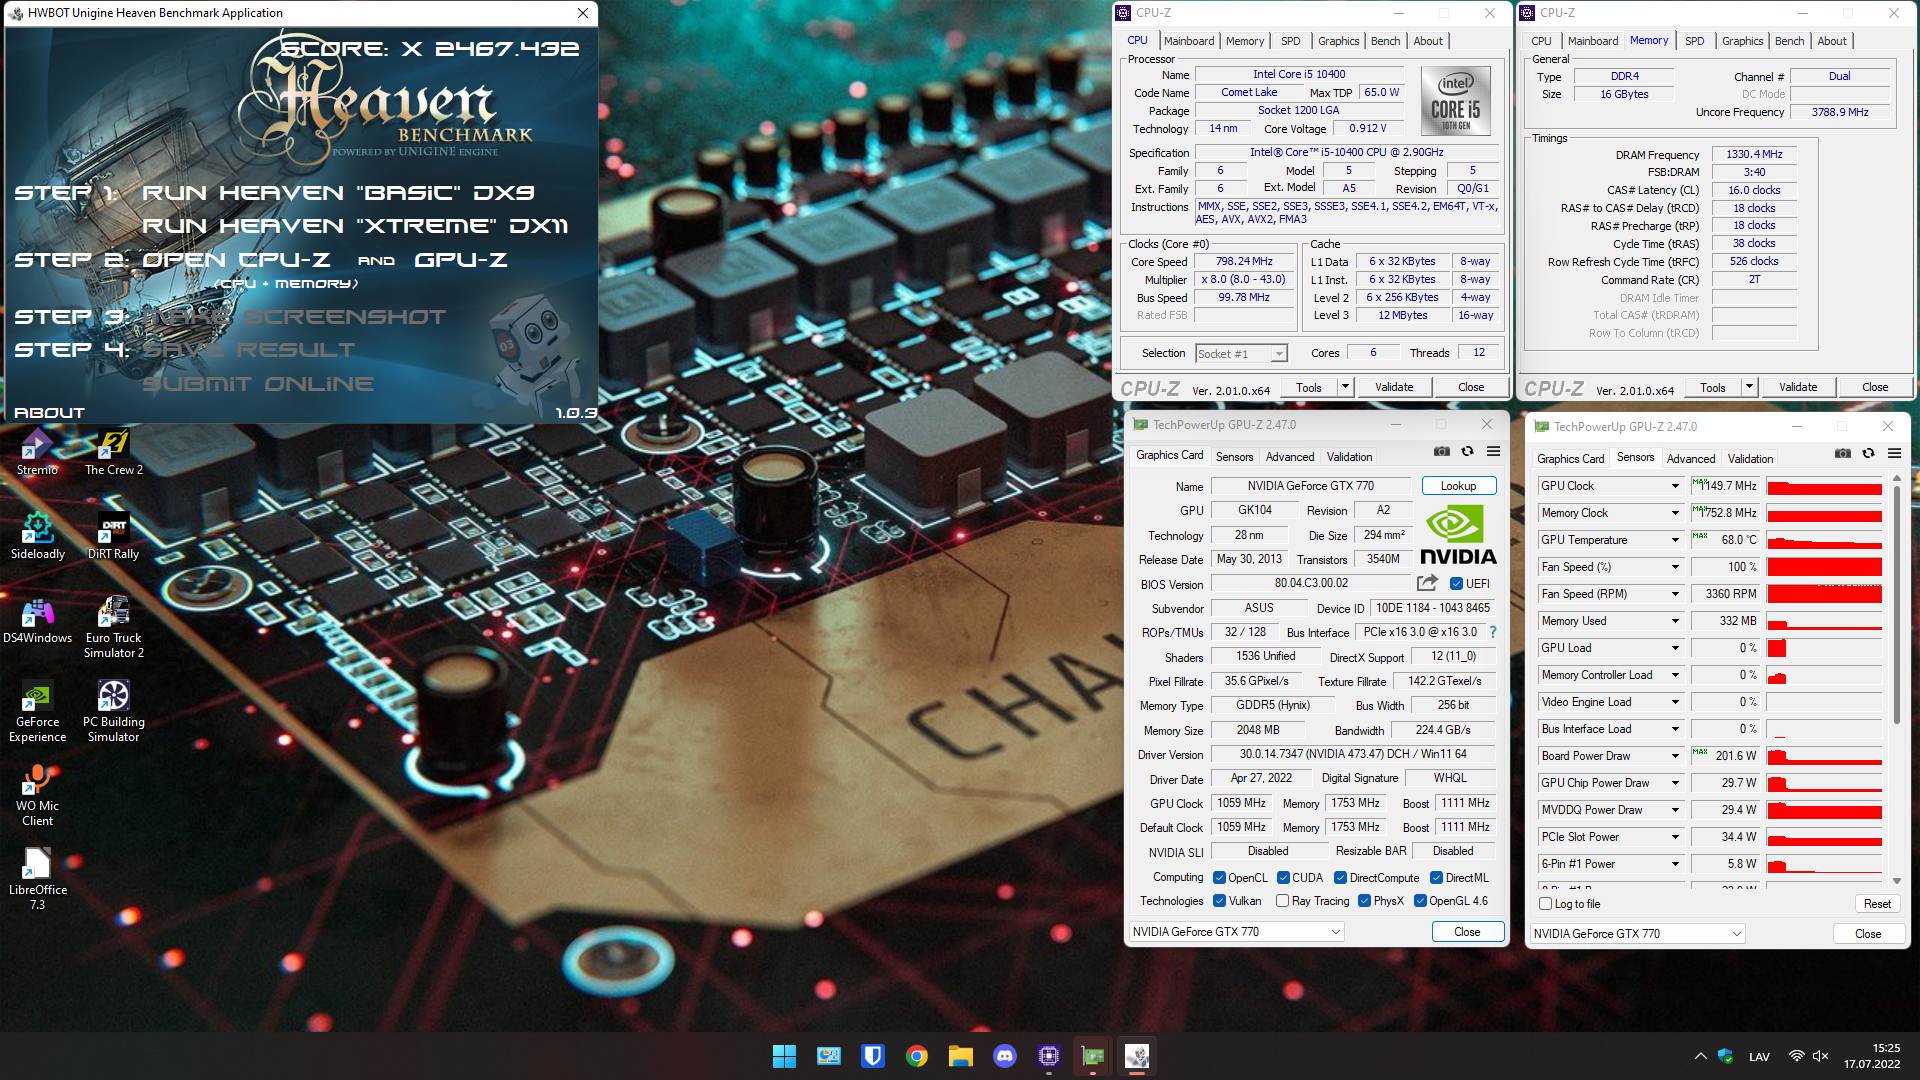The image size is (1920, 1080).
Task: Toggle Vulkan checkbox
Action: [1219, 901]
